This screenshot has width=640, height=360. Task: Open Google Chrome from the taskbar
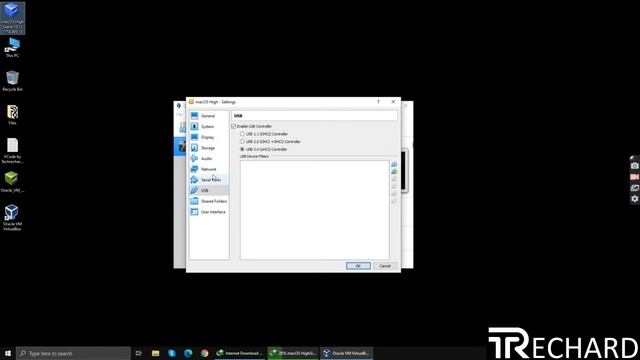[204, 353]
